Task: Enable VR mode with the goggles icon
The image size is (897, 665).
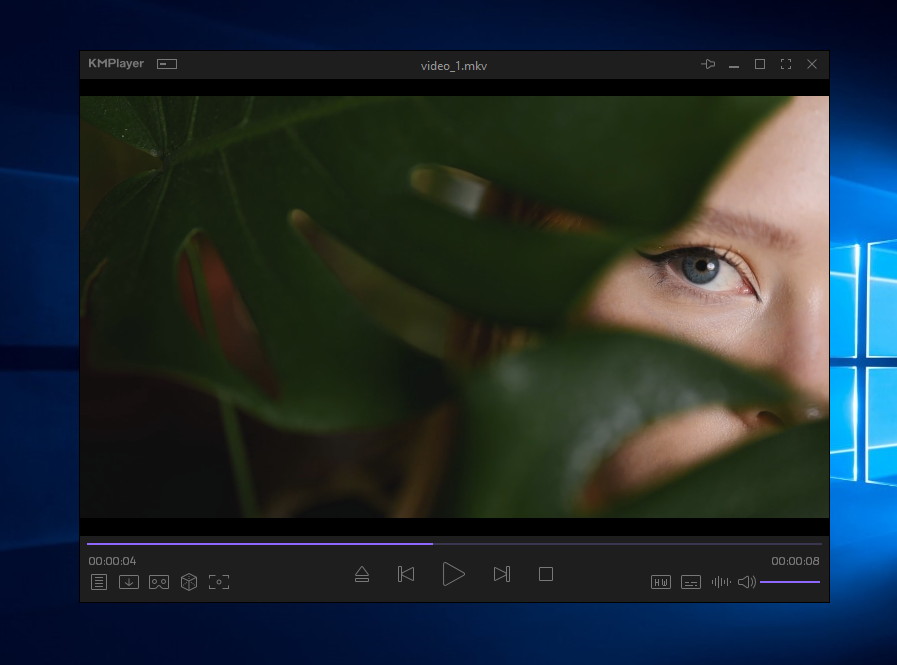Action: (159, 582)
